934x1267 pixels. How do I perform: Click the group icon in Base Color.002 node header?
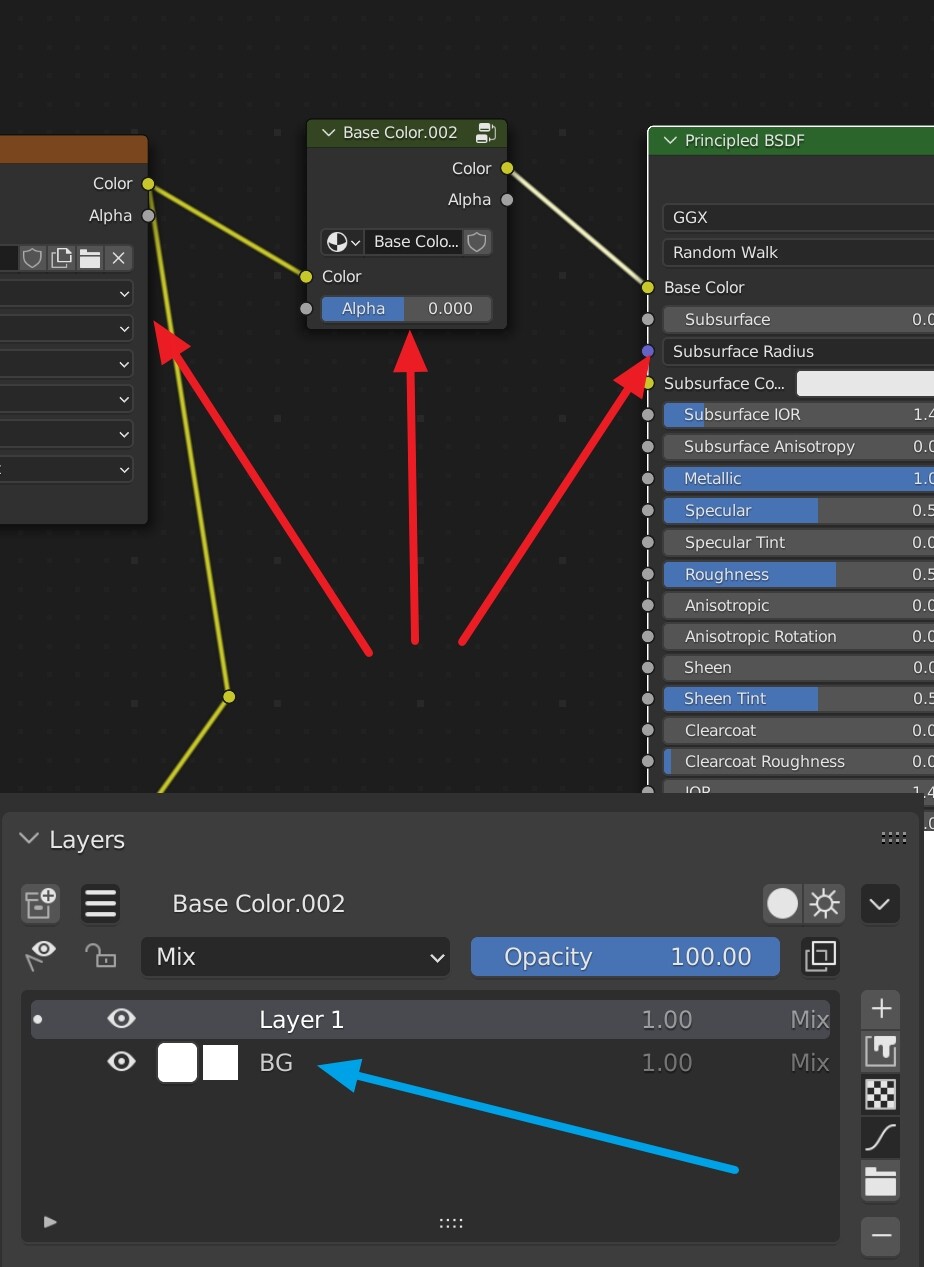click(487, 132)
